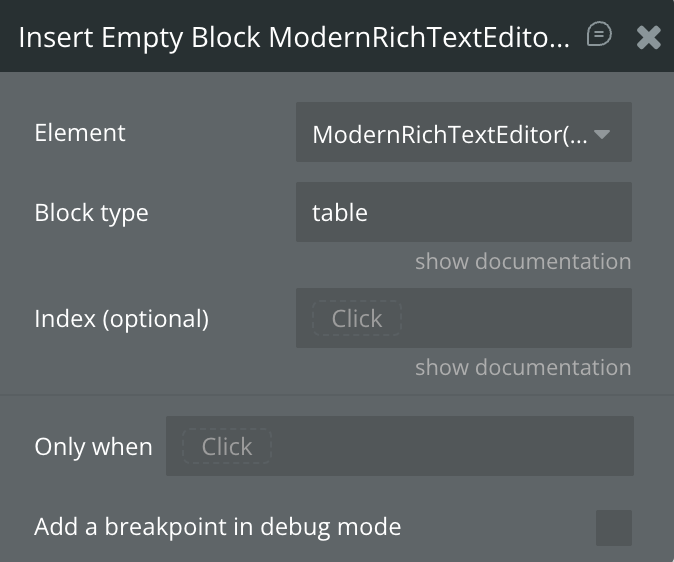
Task: Show documentation for Index (optional)
Action: 523,368
